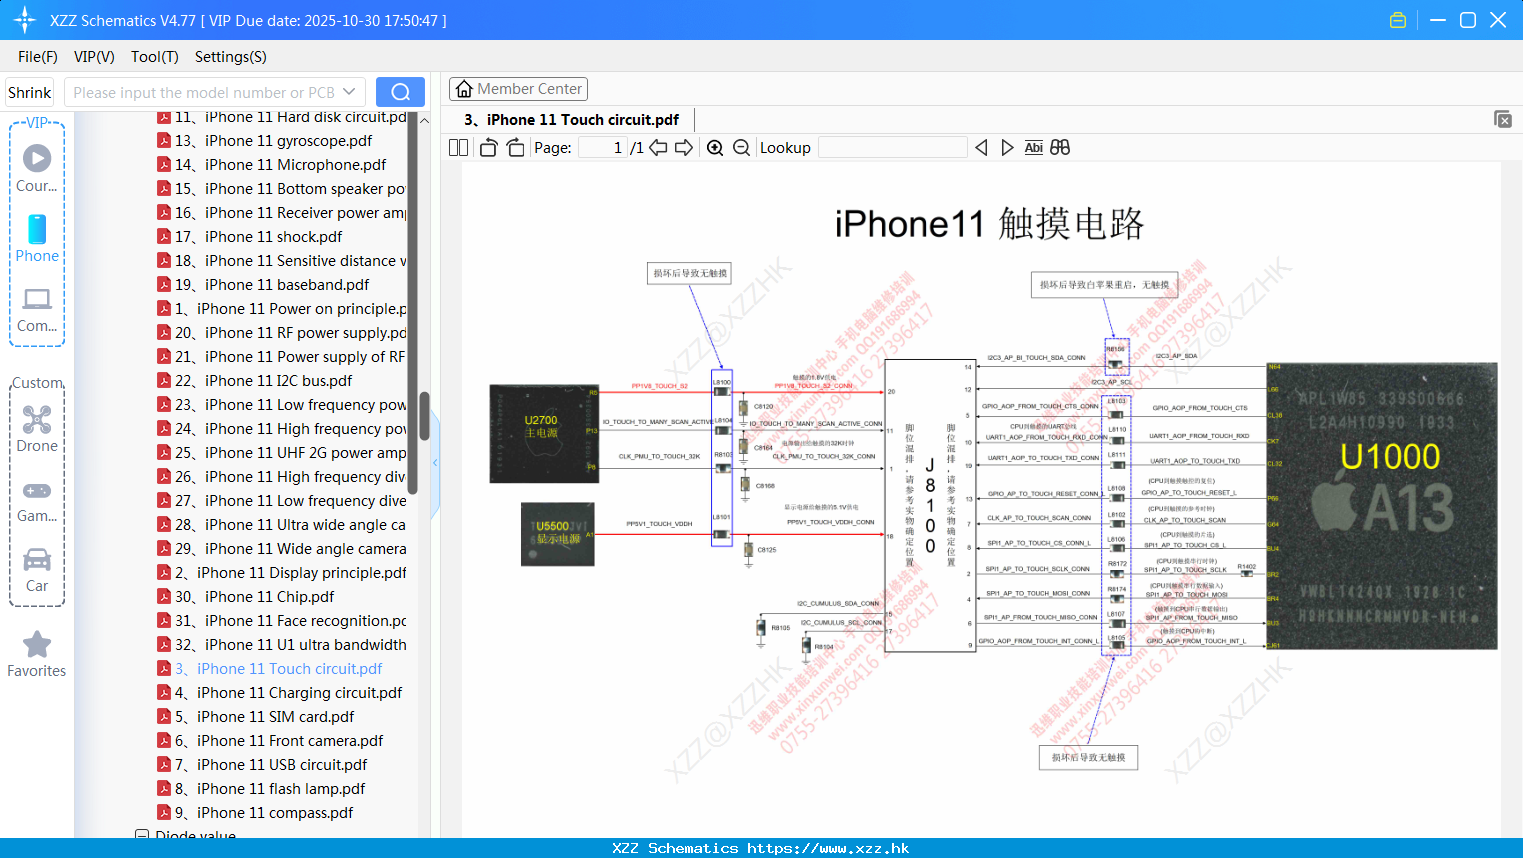Click the page number input field
Image resolution: width=1523 pixels, height=858 pixels.
602,148
